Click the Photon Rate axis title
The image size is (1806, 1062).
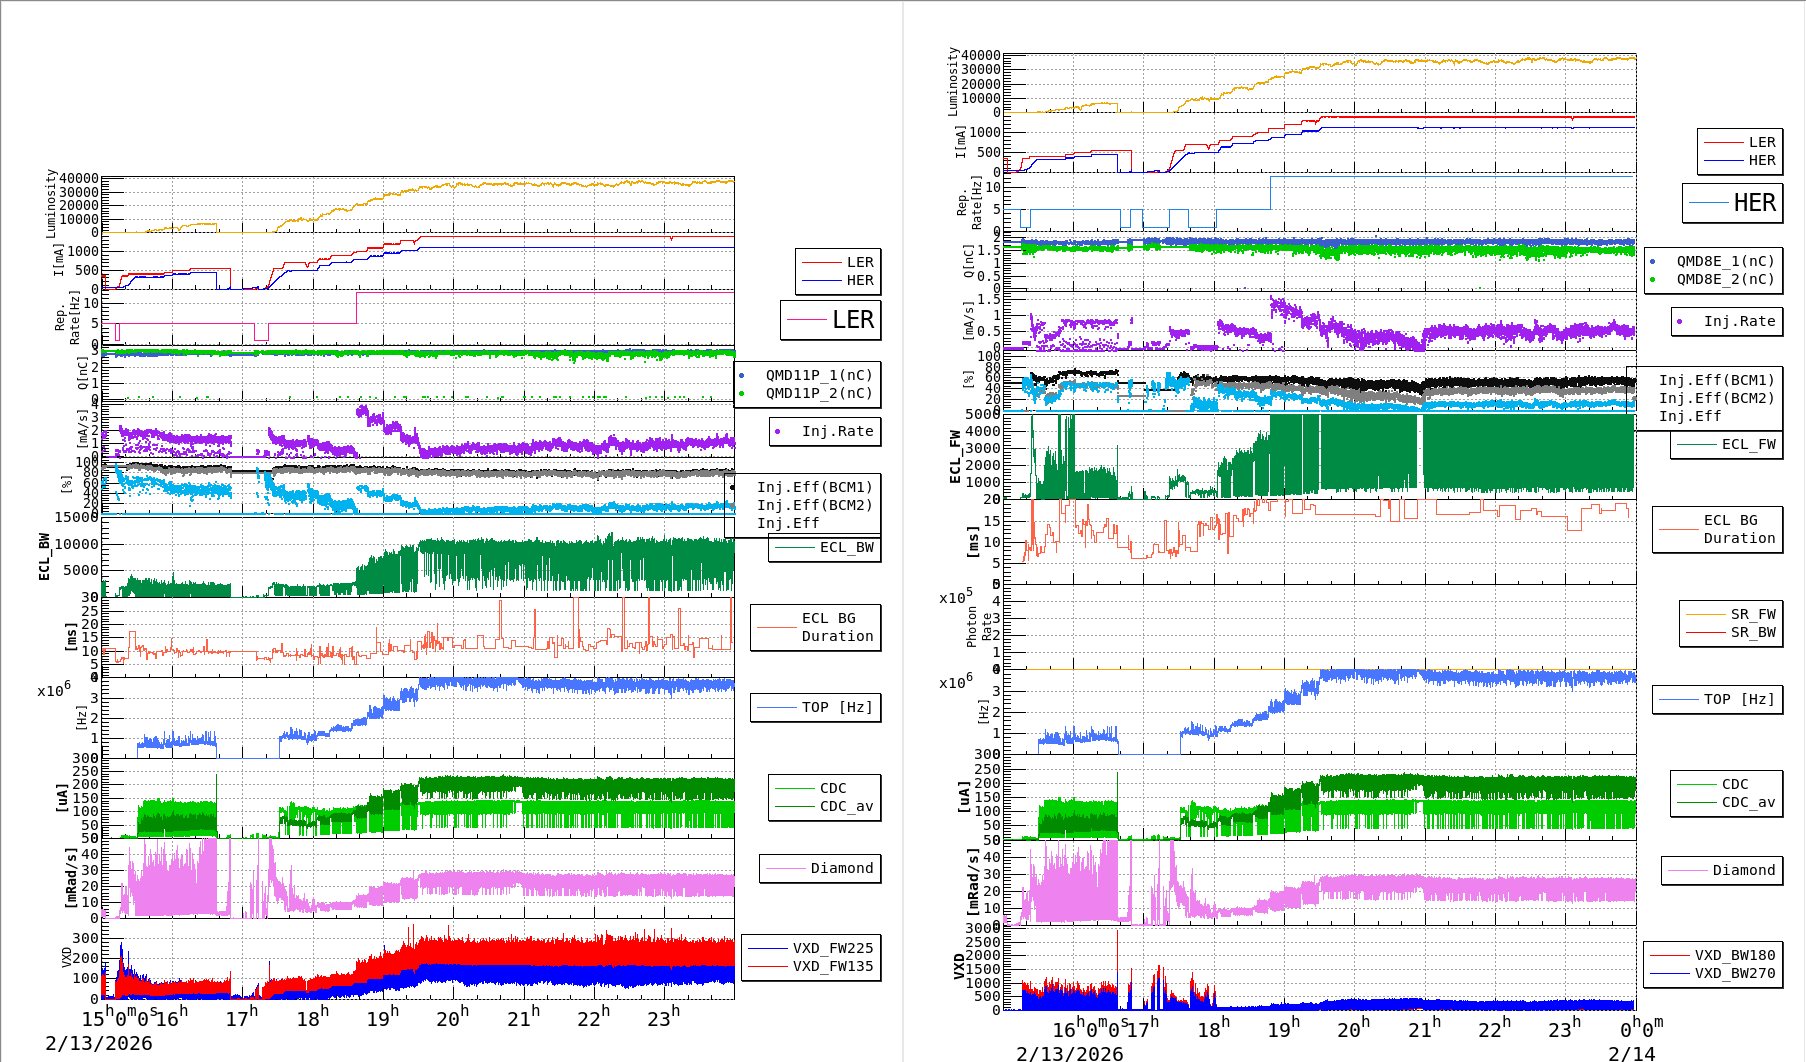[979, 629]
